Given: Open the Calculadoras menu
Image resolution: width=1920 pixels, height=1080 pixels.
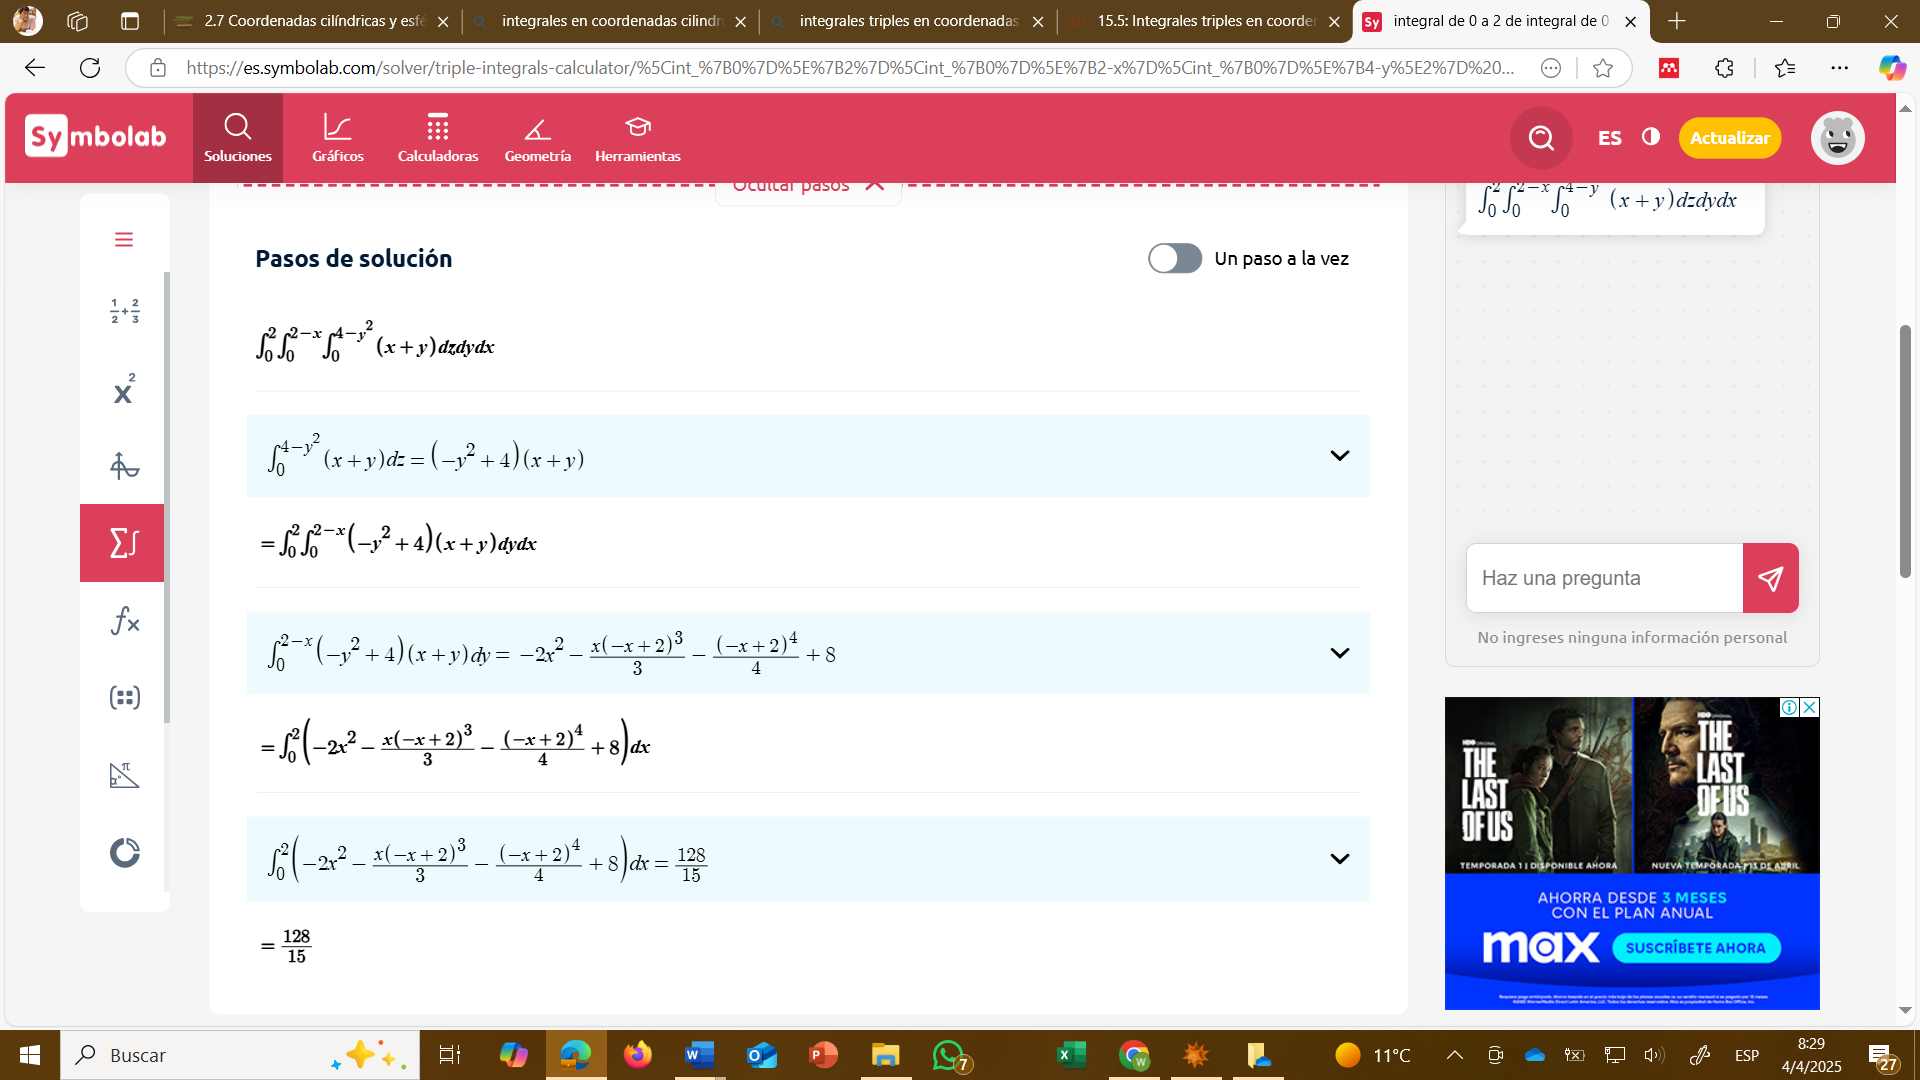Looking at the screenshot, I should point(438,138).
